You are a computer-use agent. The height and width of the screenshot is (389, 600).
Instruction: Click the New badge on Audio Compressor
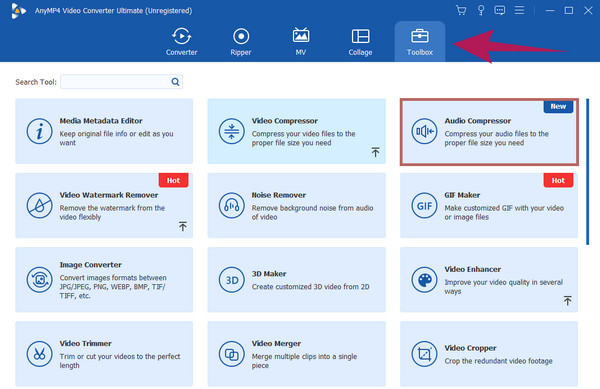[x=558, y=106]
